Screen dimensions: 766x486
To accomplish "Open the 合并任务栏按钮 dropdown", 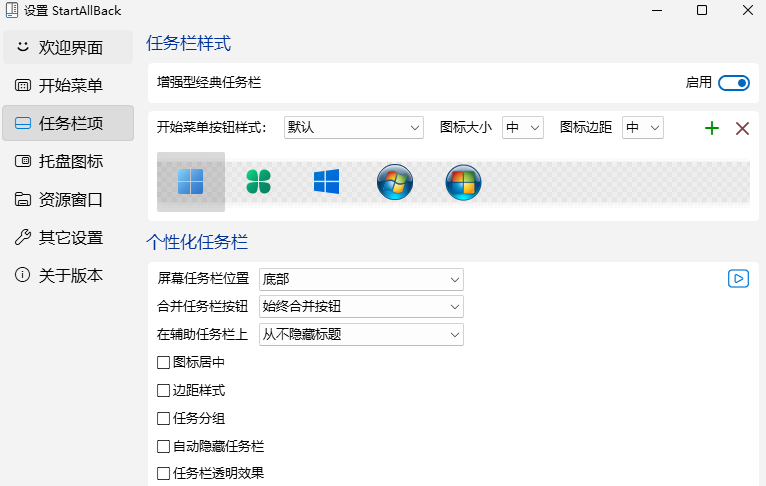I will pos(361,306).
